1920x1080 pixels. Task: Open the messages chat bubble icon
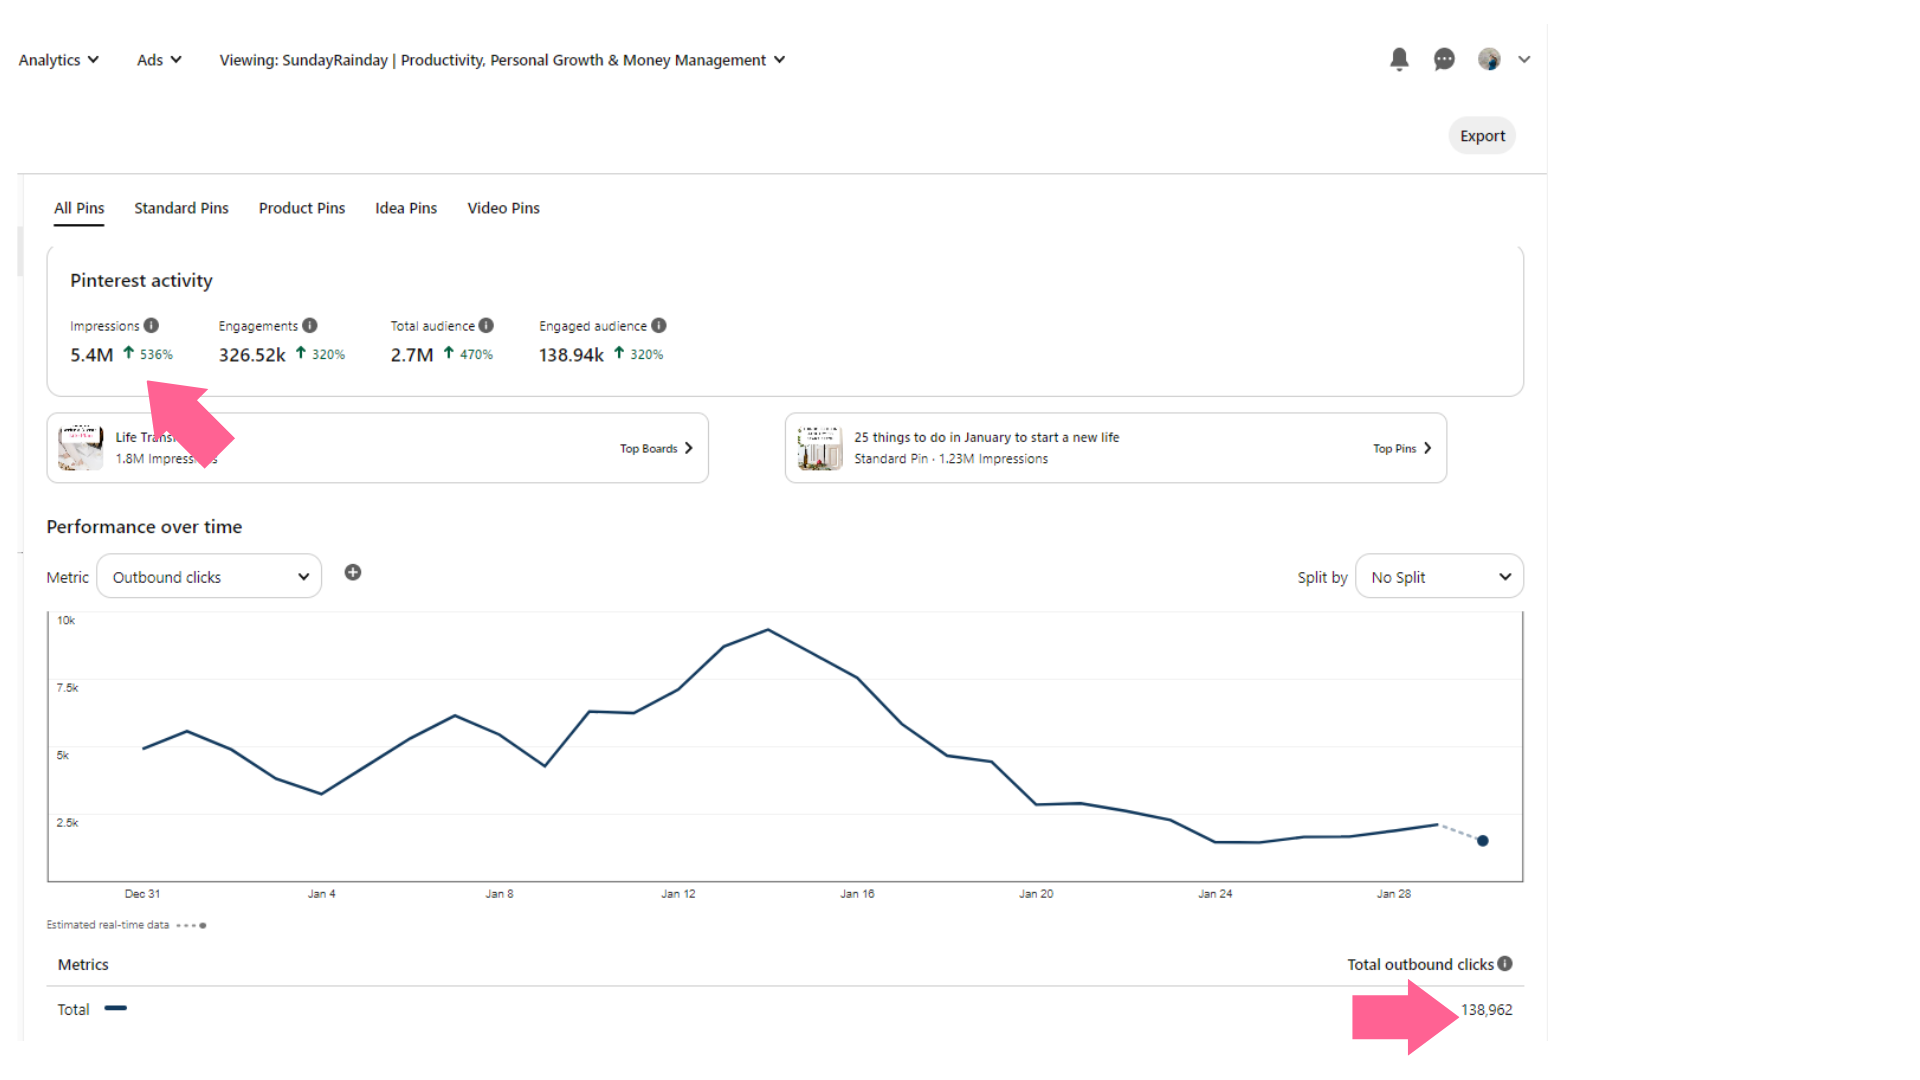(1444, 60)
